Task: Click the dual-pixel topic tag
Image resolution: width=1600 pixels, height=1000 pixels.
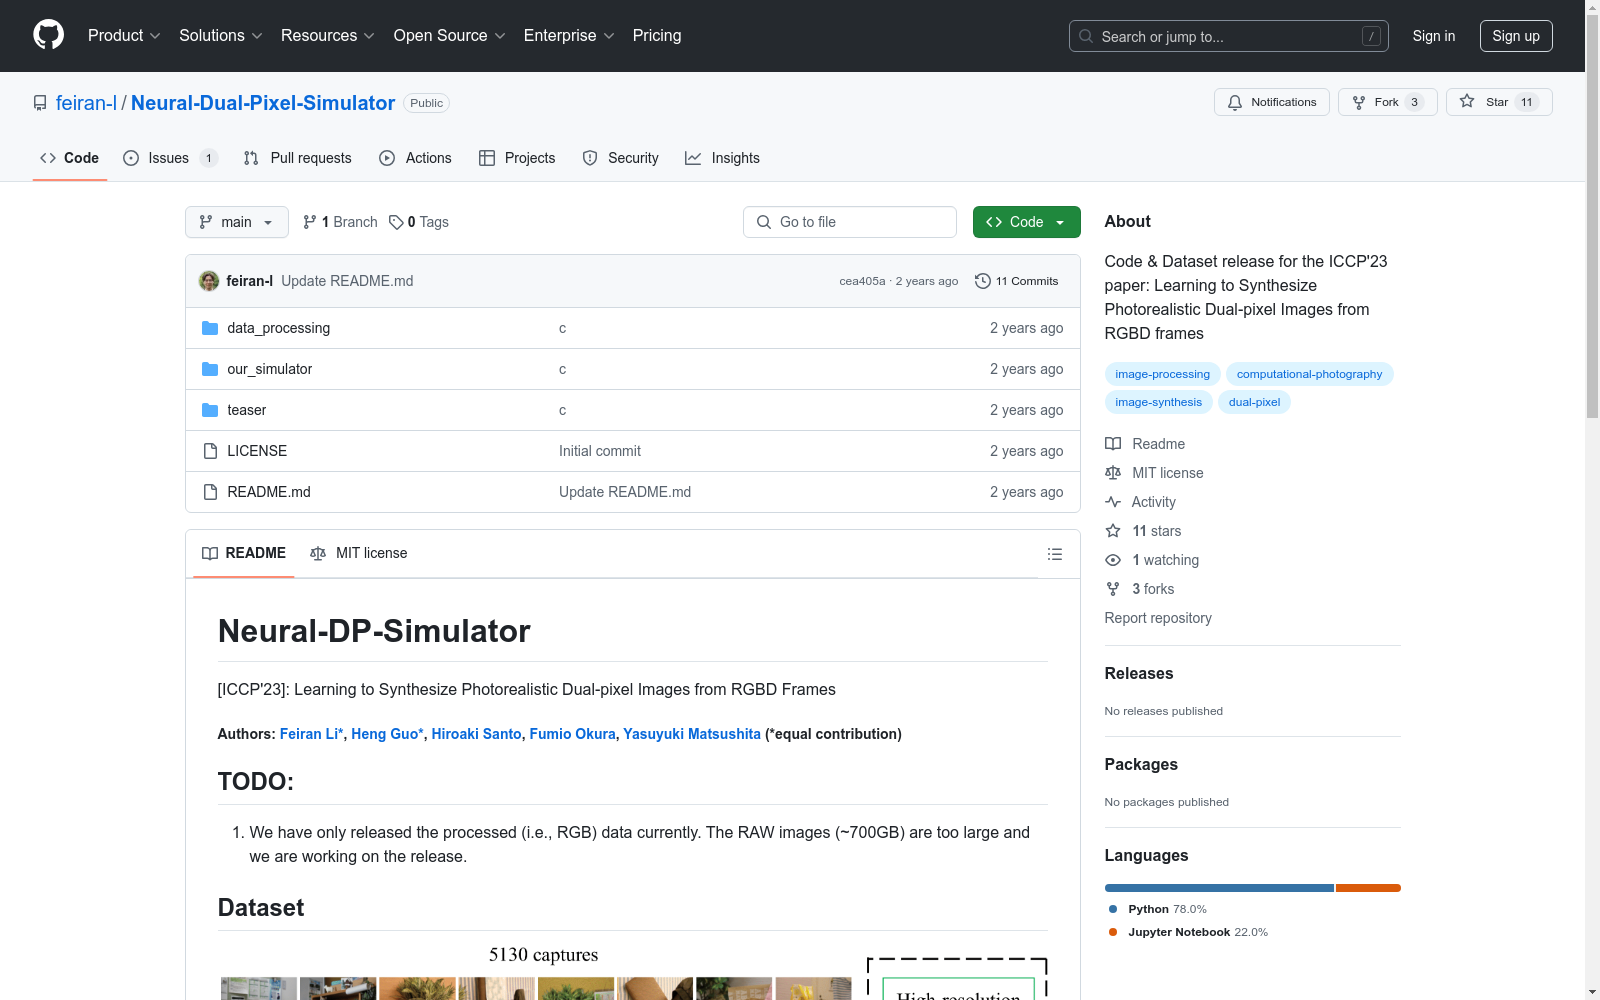Action: tap(1254, 402)
